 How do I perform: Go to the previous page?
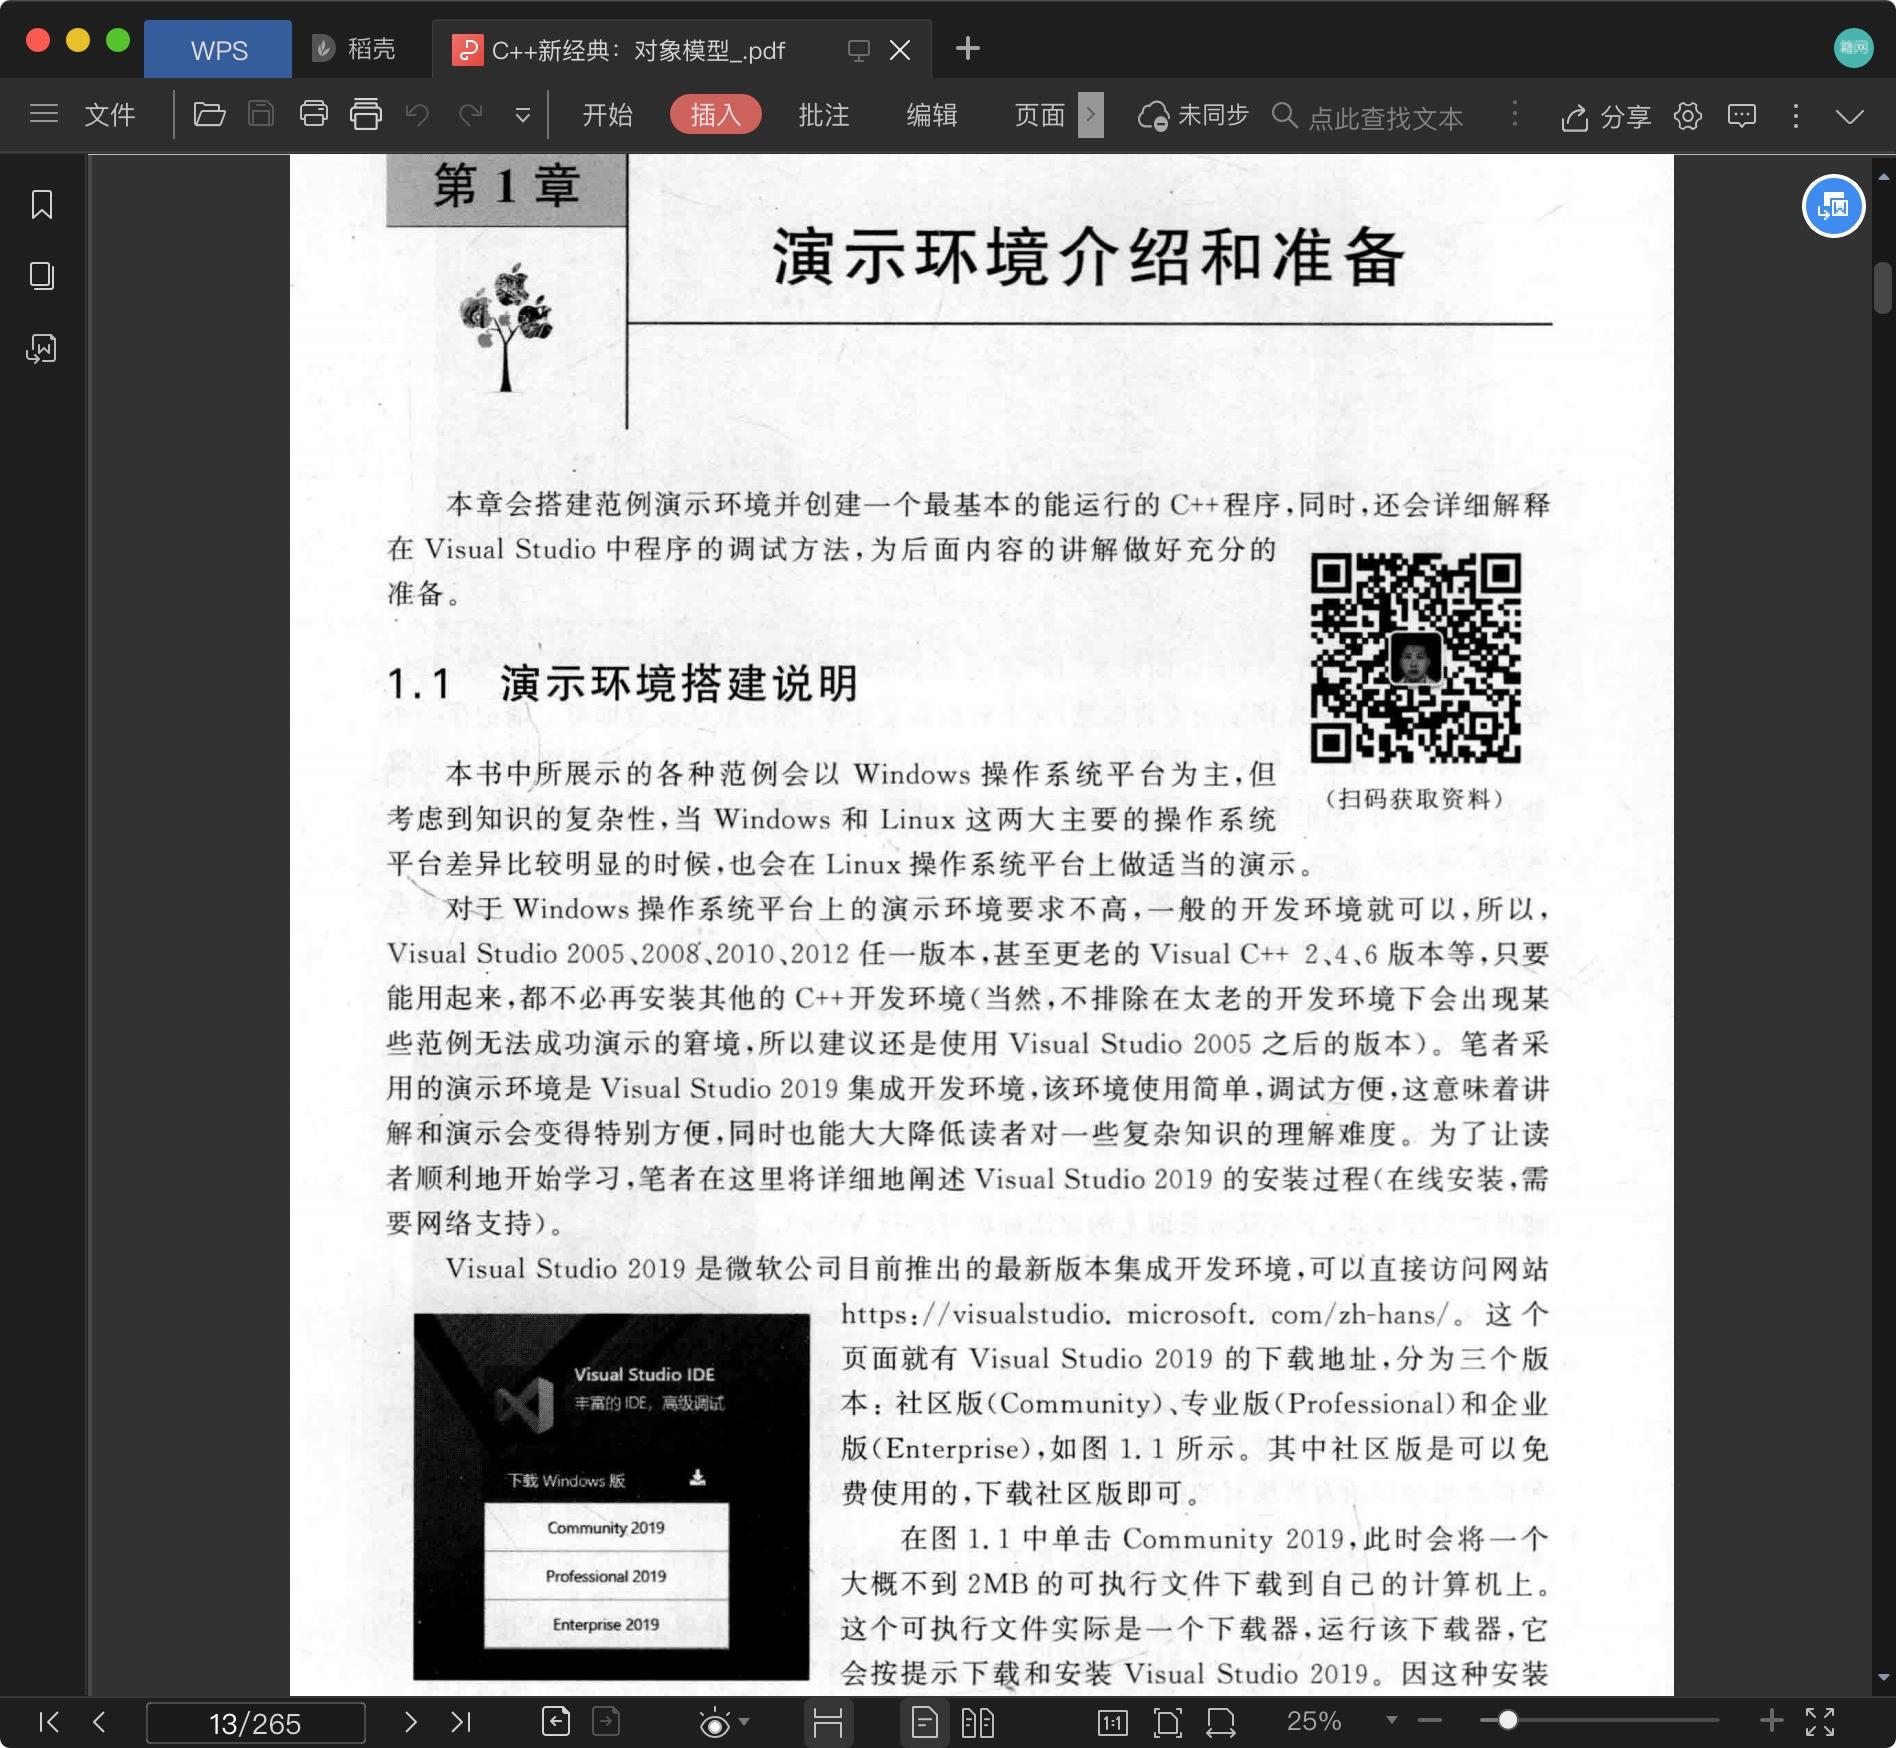[x=98, y=1722]
